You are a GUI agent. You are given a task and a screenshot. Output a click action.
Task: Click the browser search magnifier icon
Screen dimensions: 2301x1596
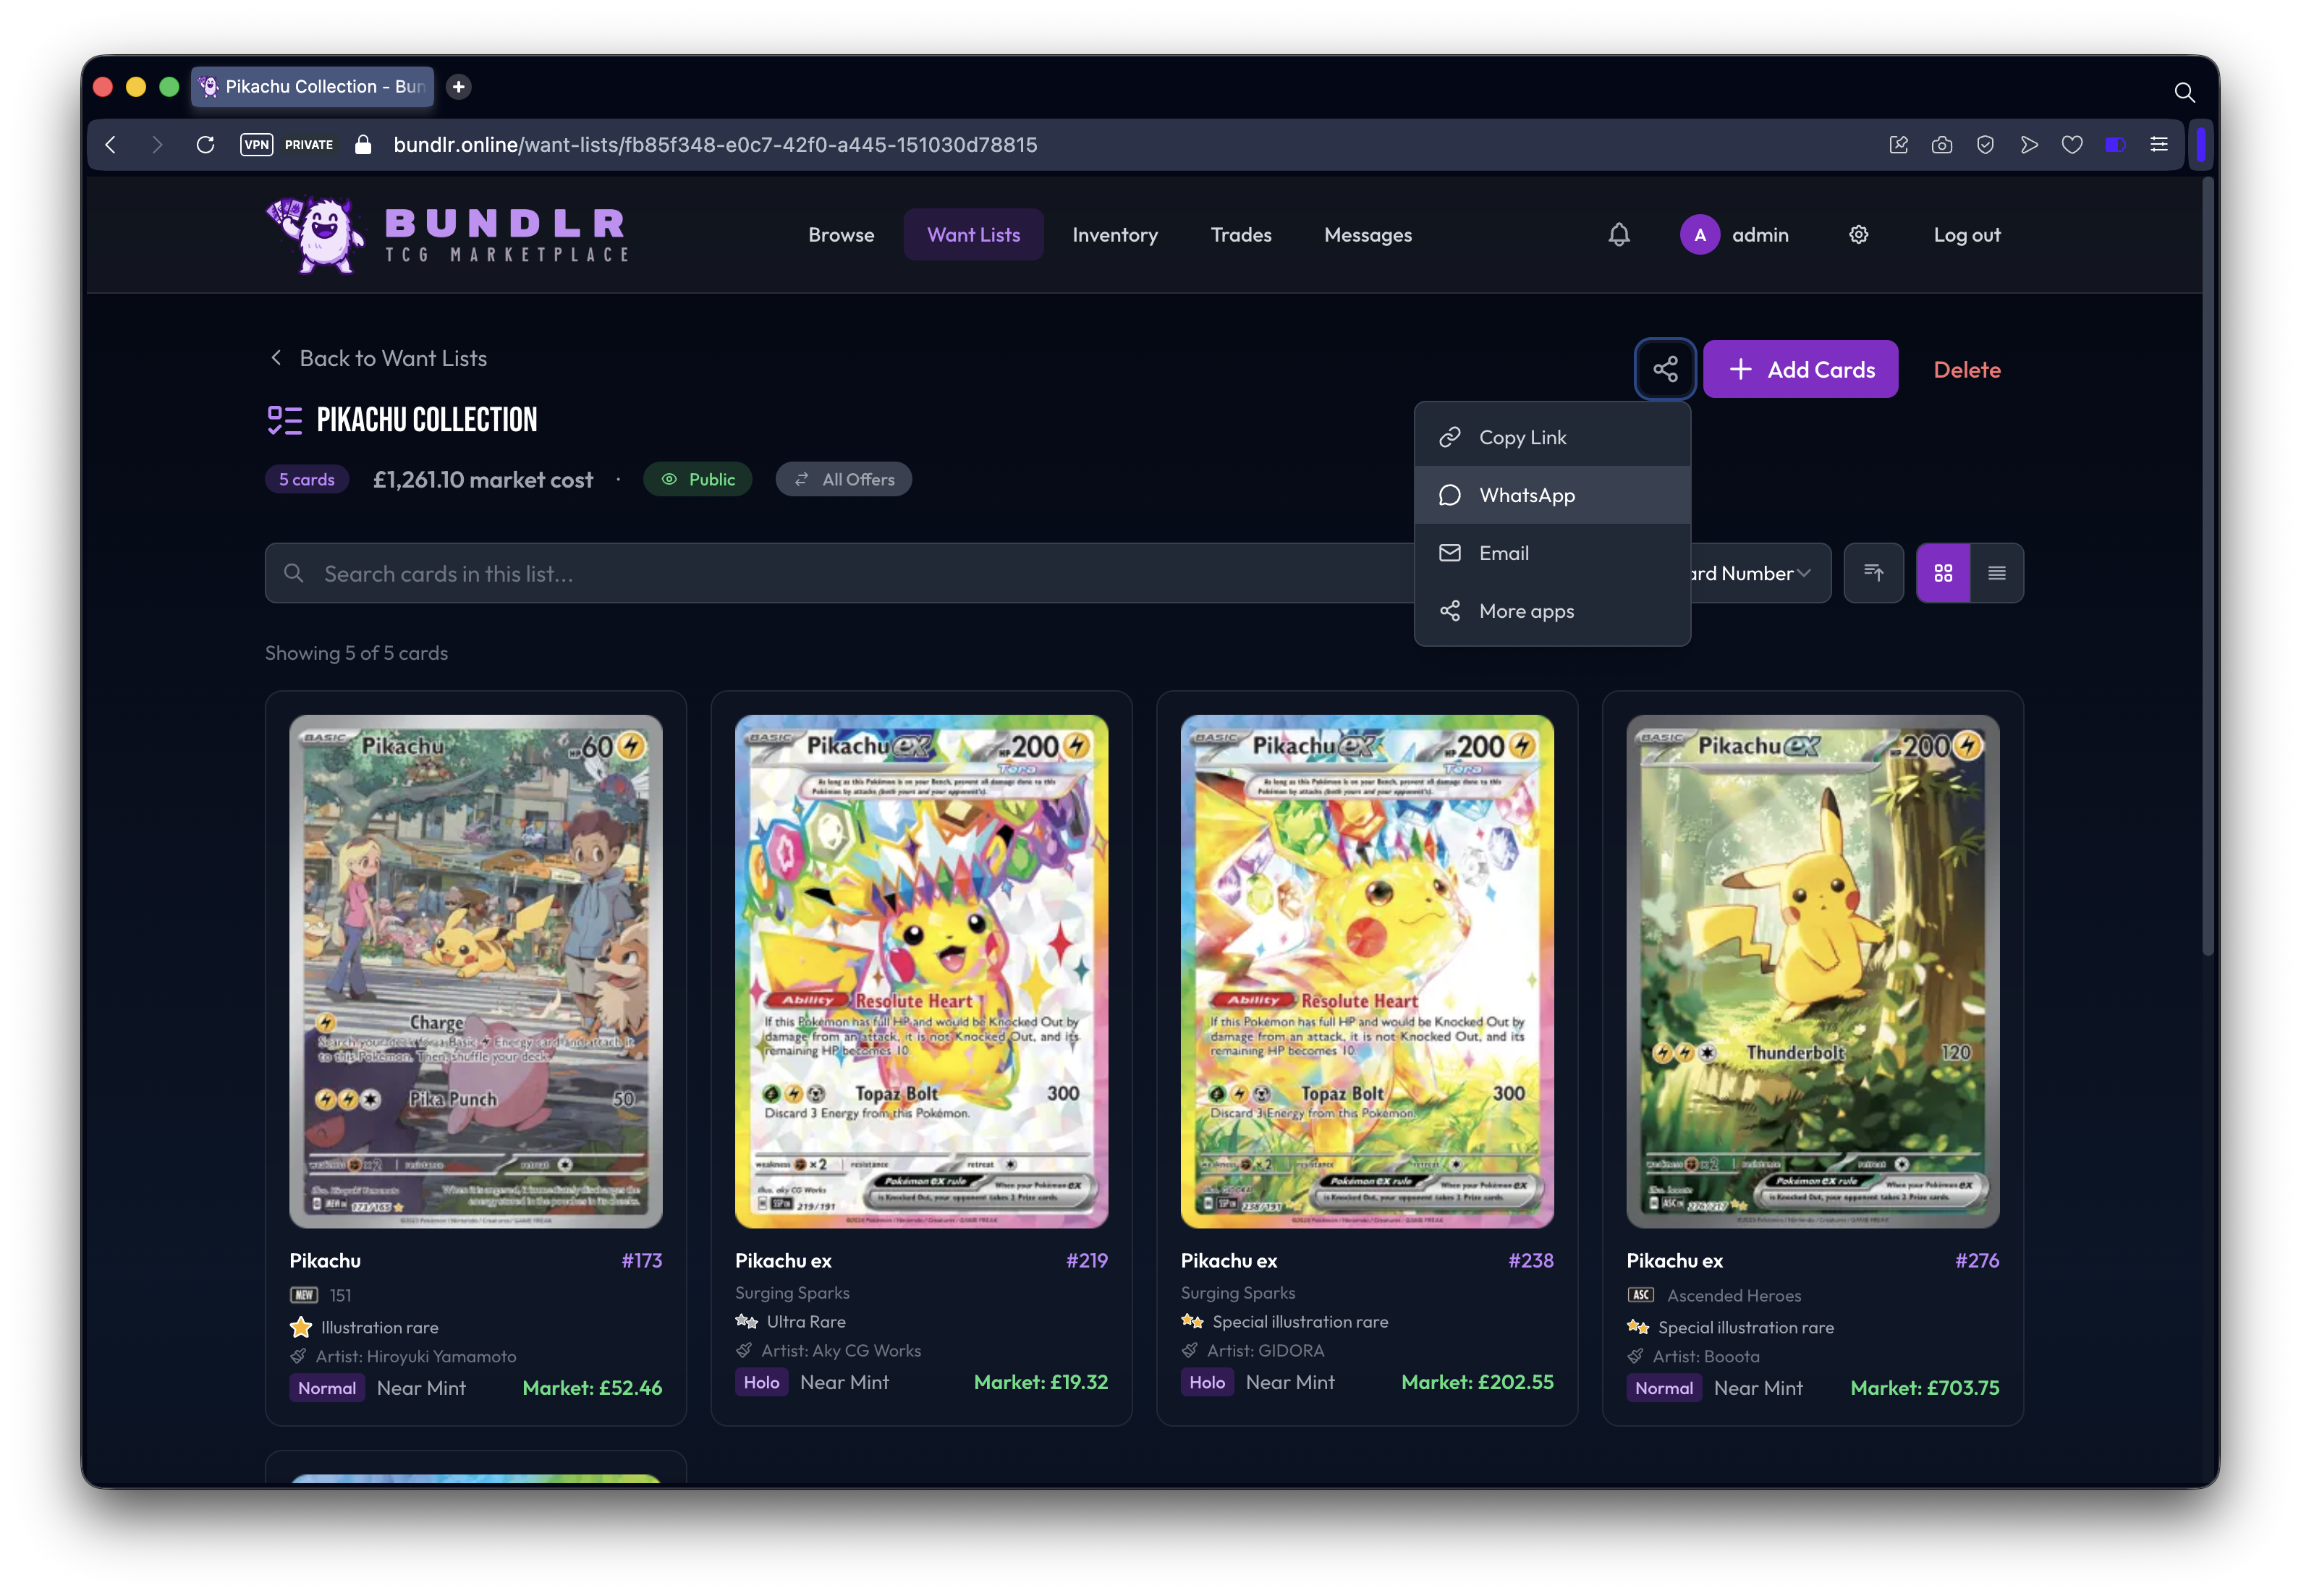coord(2184,93)
